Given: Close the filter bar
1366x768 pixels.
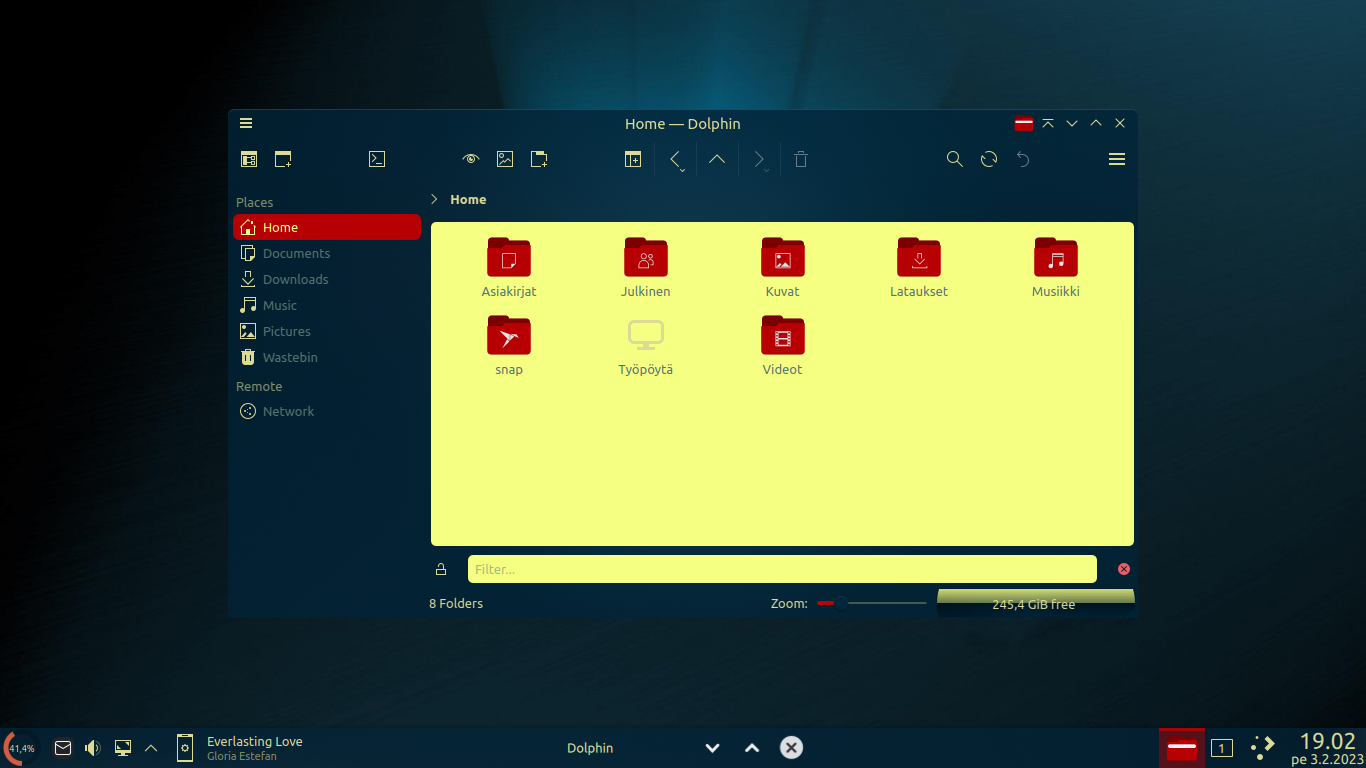Looking at the screenshot, I should tap(1123, 569).
